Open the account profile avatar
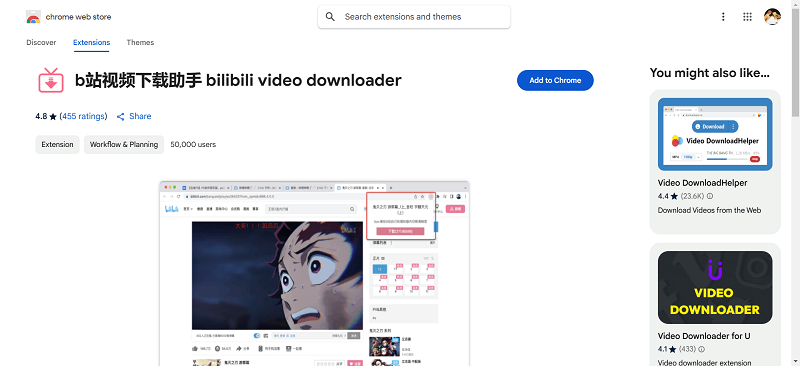 pos(772,17)
